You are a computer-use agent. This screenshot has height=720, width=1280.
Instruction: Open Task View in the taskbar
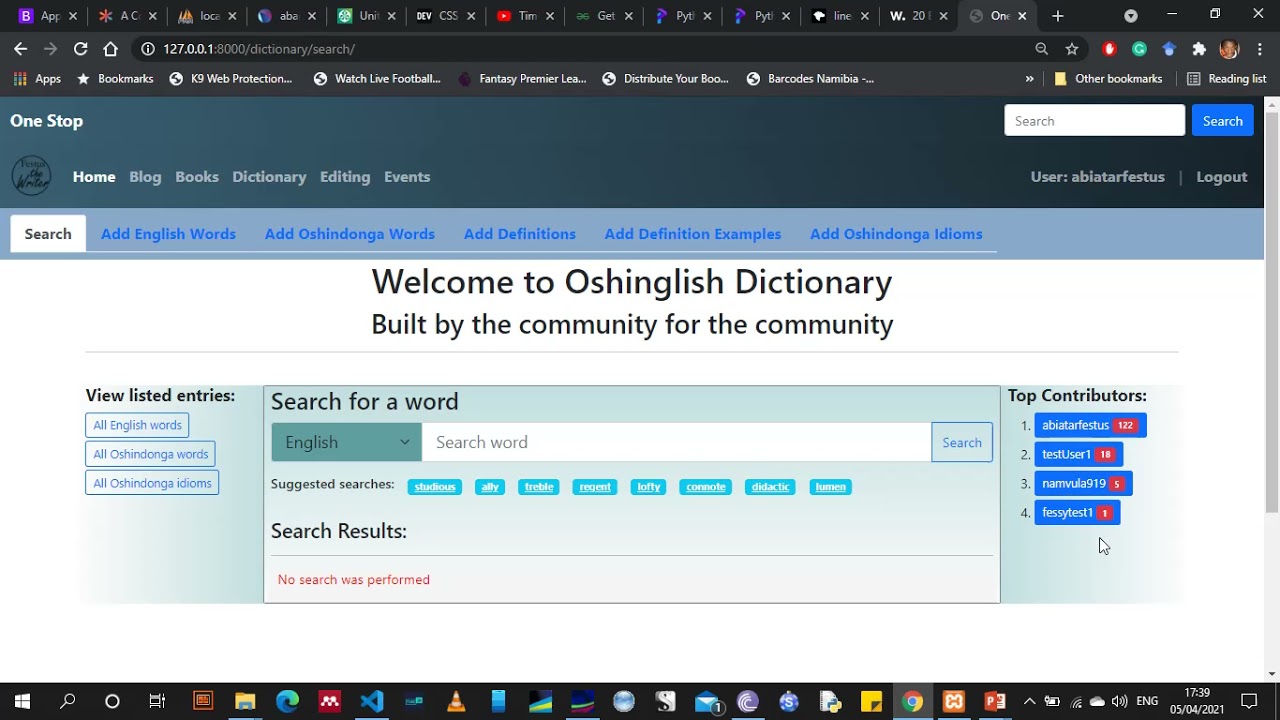click(x=157, y=701)
